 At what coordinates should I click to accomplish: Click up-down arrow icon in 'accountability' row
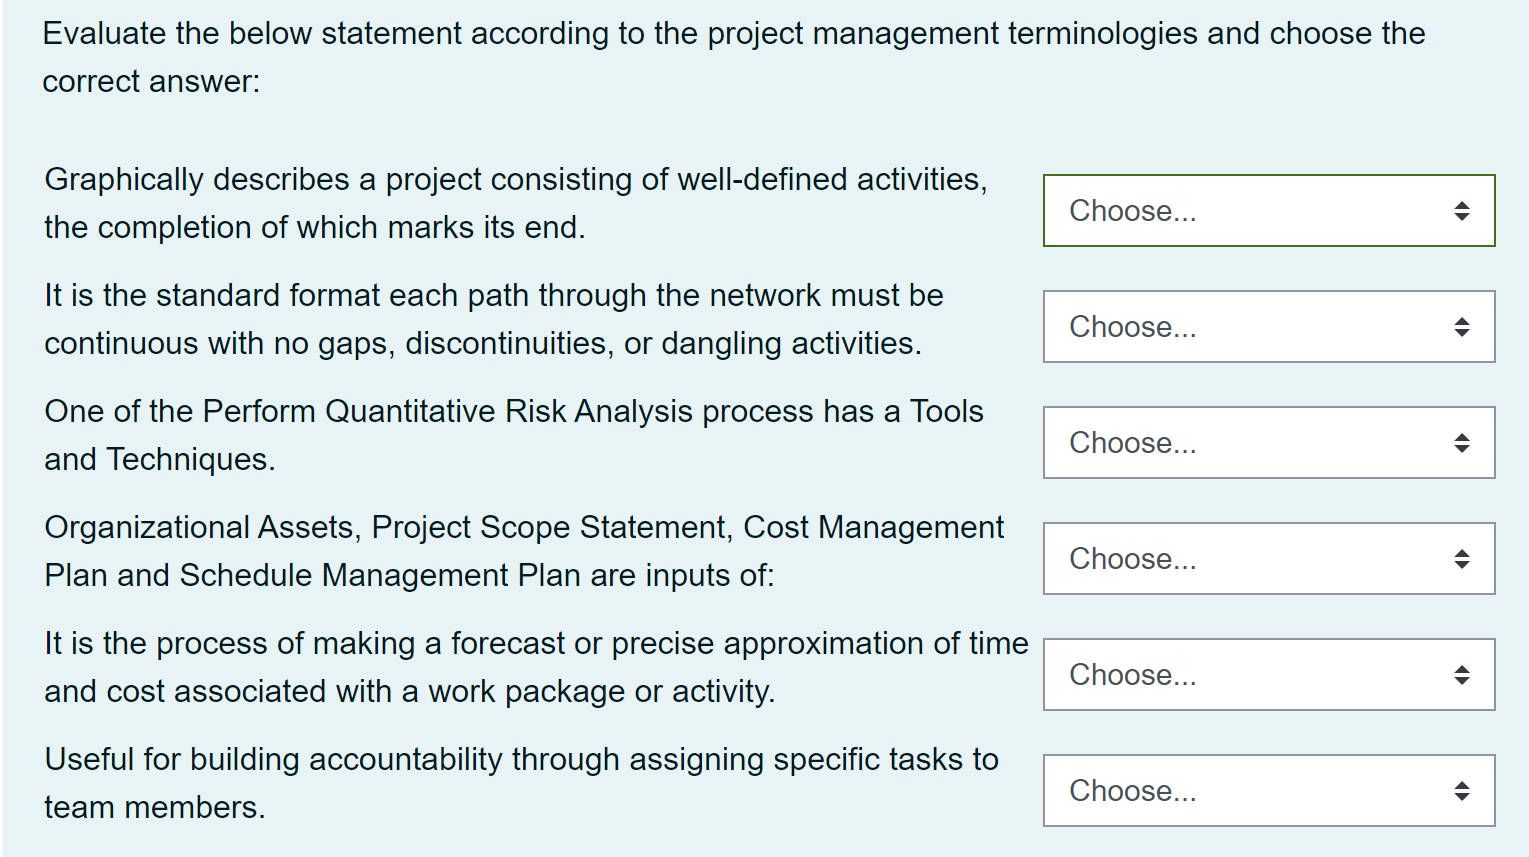[x=1461, y=791]
